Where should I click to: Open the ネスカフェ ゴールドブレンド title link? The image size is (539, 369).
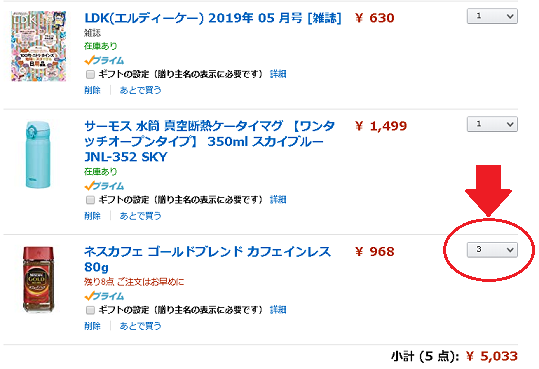point(207,259)
